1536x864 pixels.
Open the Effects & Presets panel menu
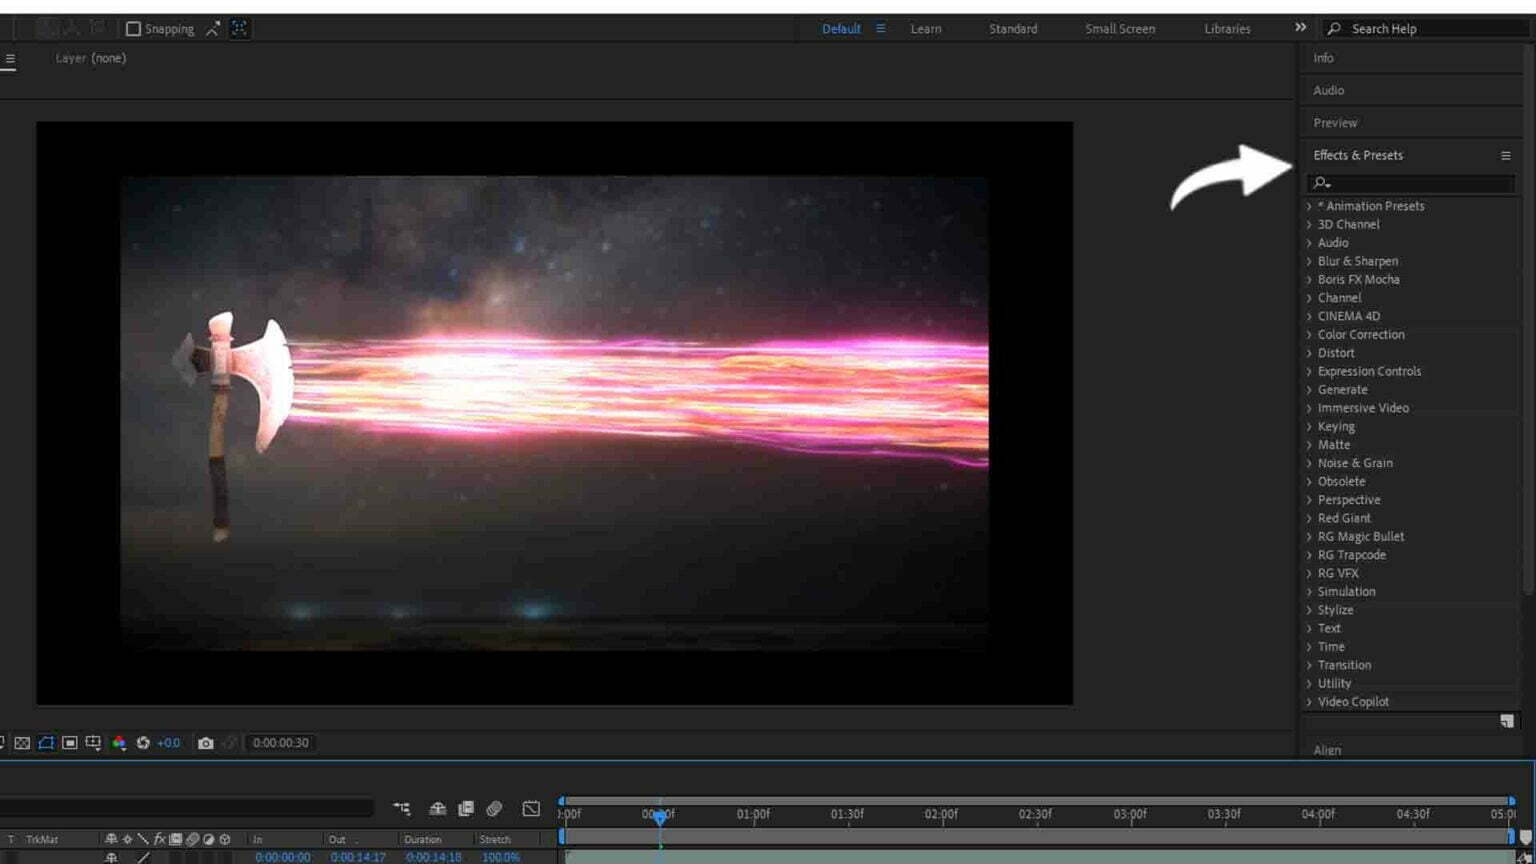(x=1506, y=155)
